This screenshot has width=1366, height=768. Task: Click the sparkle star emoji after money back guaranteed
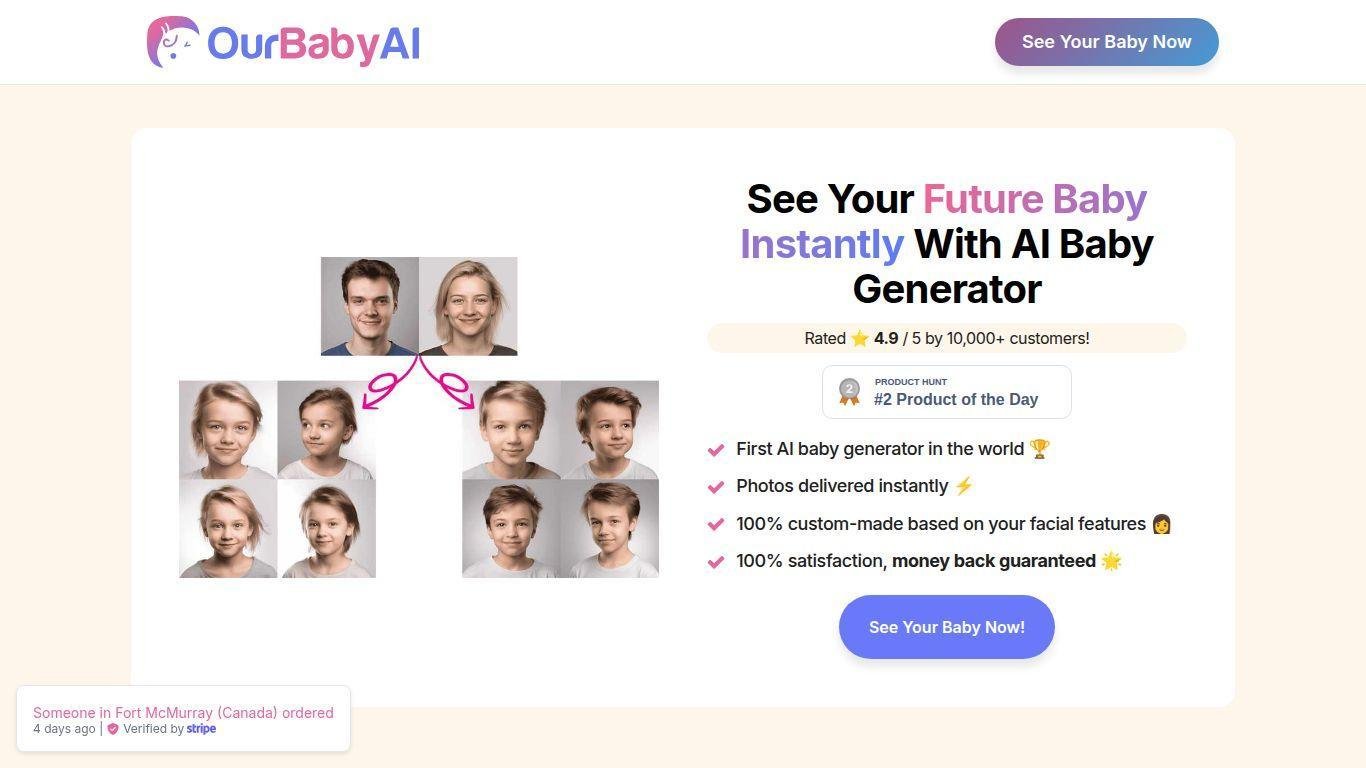1111,561
